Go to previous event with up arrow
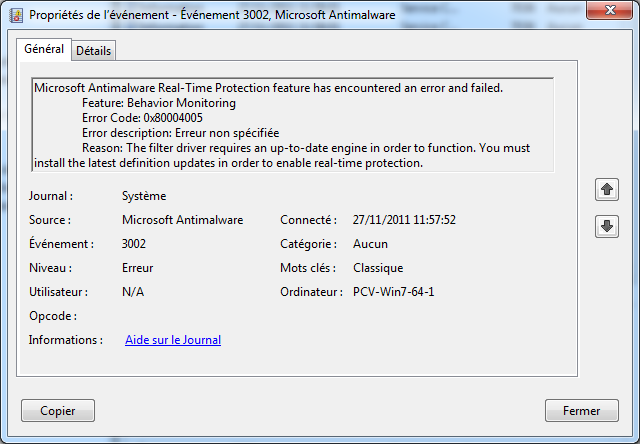The height and width of the screenshot is (444, 640). (x=607, y=189)
